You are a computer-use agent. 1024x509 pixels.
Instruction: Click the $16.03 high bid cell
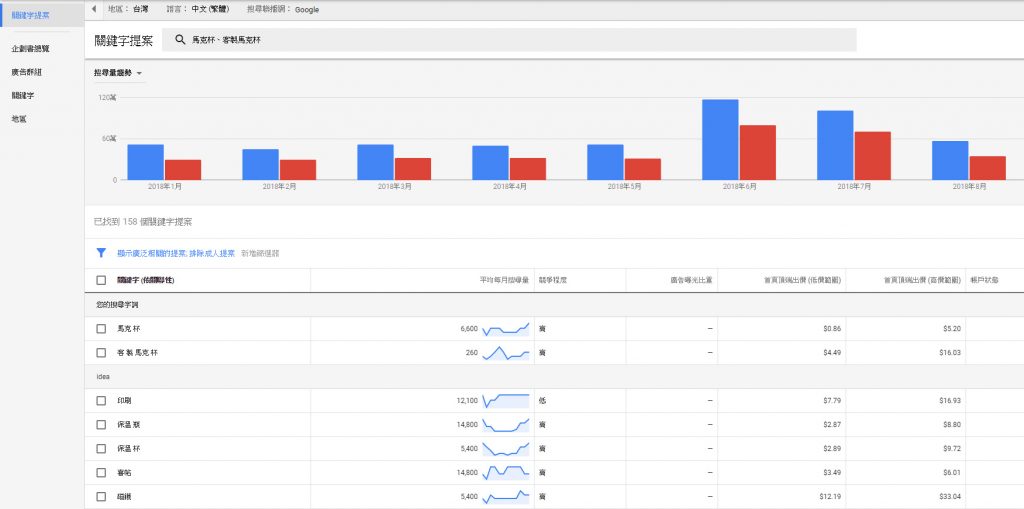(x=950, y=353)
